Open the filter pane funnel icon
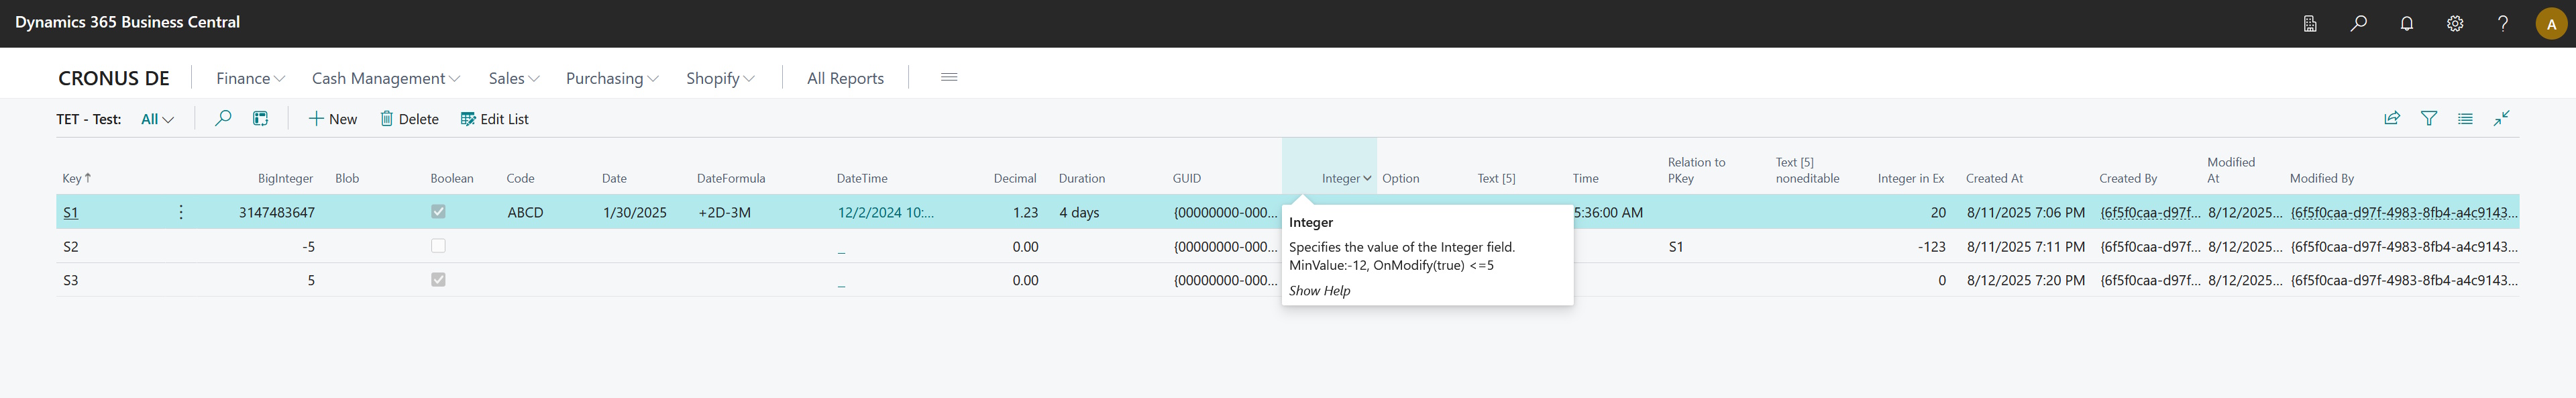This screenshot has height=398, width=2576. [2429, 118]
